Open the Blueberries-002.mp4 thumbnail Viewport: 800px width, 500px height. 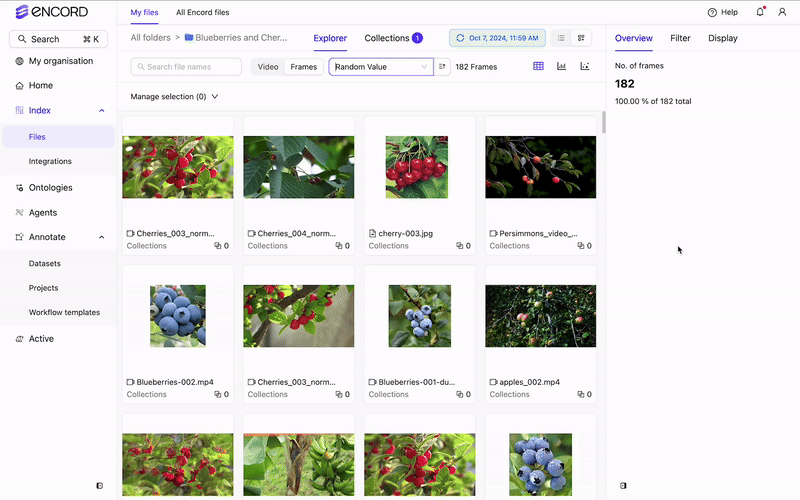pyautogui.click(x=178, y=316)
